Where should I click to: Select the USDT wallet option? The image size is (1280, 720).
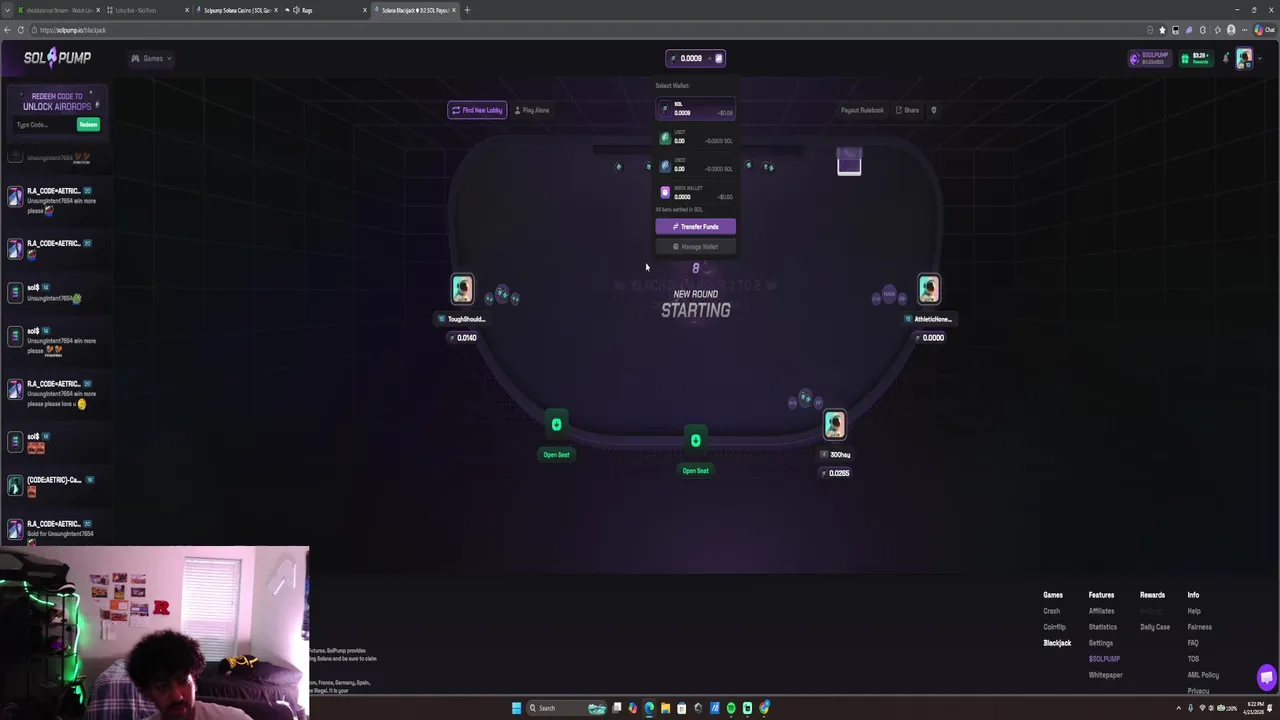[695, 137]
